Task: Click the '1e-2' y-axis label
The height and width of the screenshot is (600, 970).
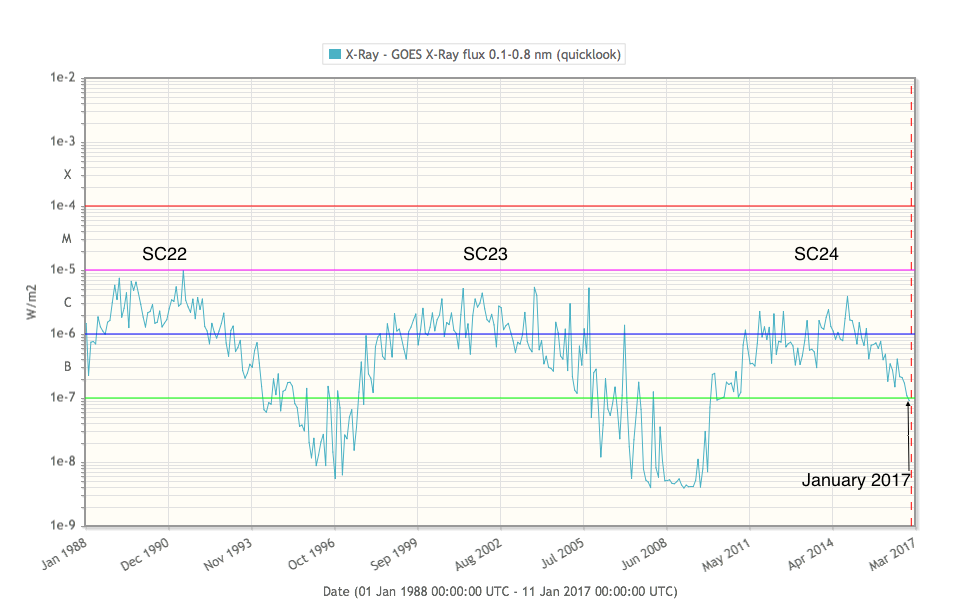Action: click(62, 77)
